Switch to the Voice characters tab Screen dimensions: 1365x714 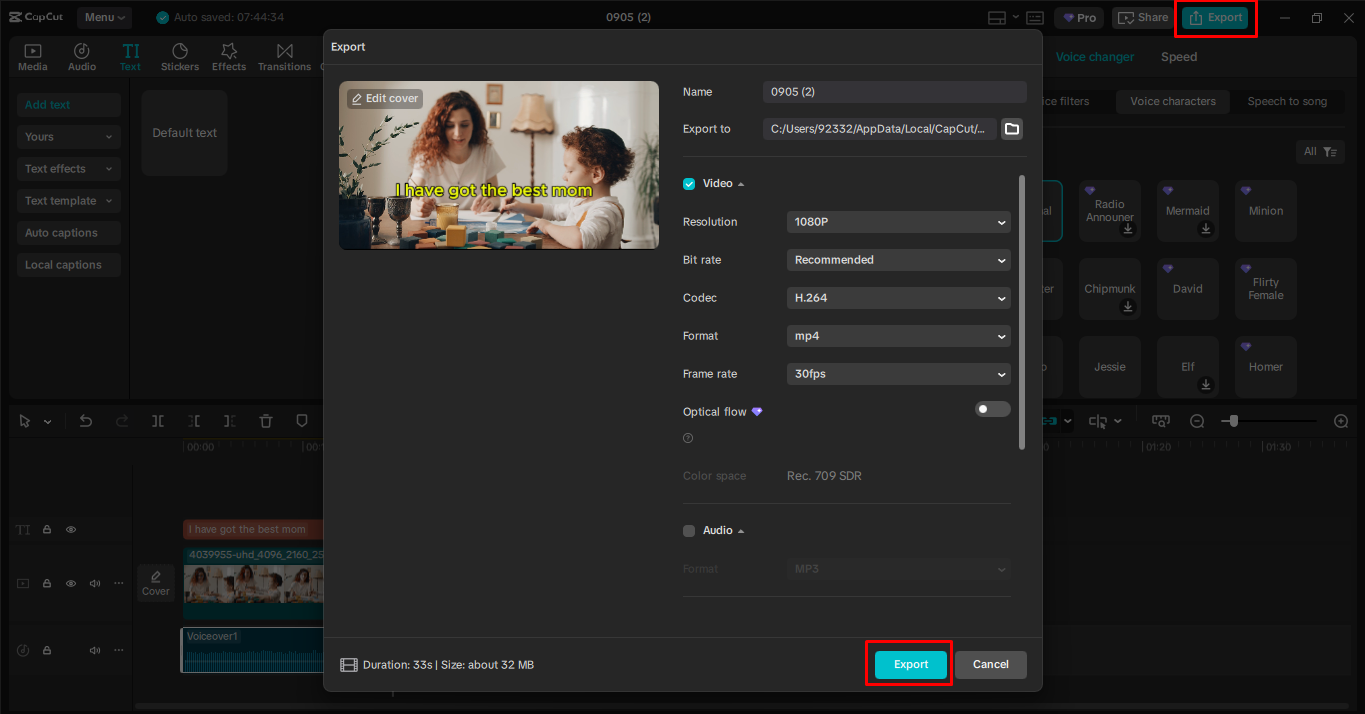(1172, 101)
